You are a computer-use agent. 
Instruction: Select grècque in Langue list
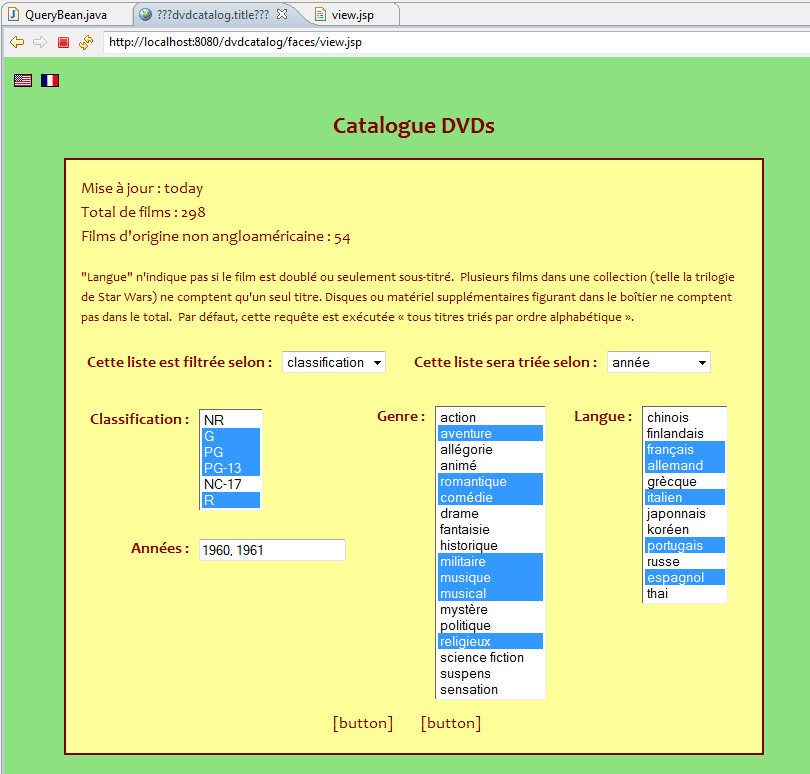point(685,481)
